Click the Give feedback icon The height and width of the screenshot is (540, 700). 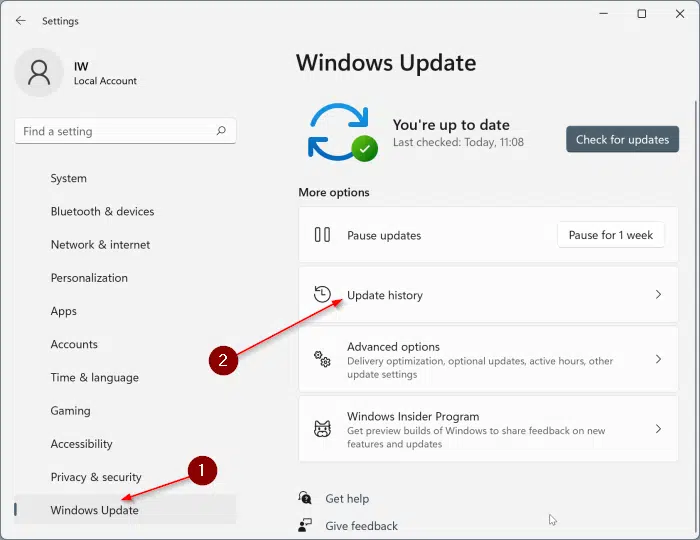click(x=305, y=525)
